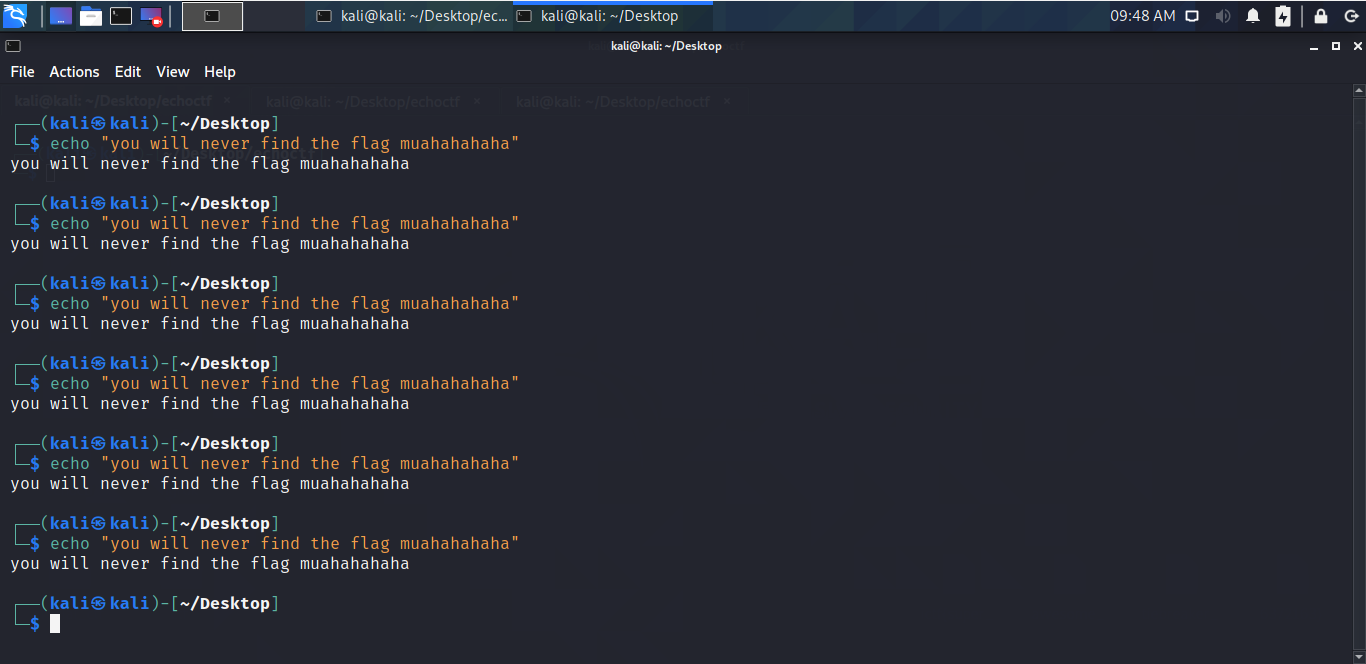The height and width of the screenshot is (664, 1366).
Task: Switch to the kali@kali: ~/Desktop/ec... taskbar window
Action: [412, 16]
